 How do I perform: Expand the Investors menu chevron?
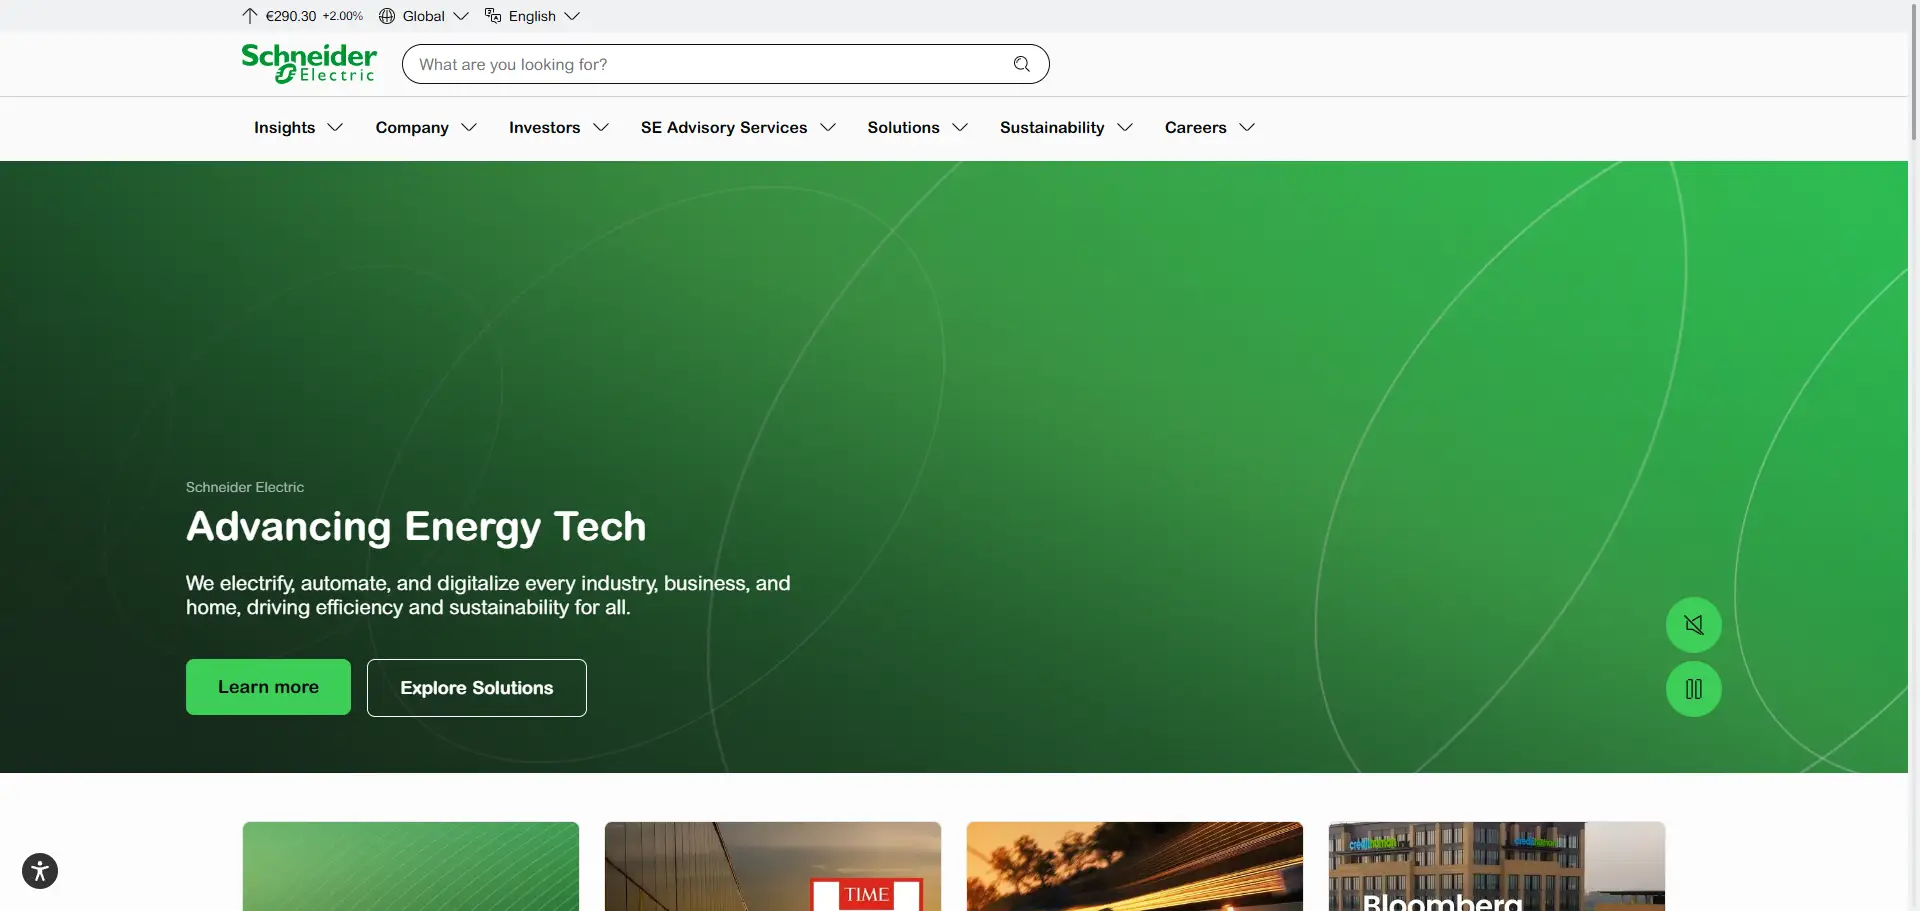(x=601, y=128)
